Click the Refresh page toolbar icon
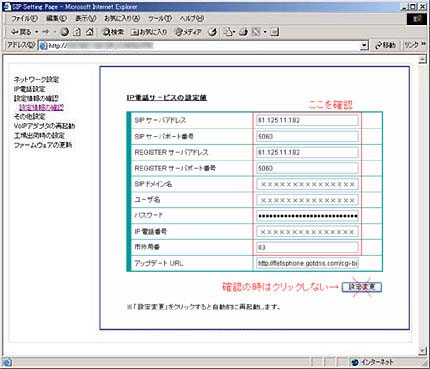 click(77, 32)
